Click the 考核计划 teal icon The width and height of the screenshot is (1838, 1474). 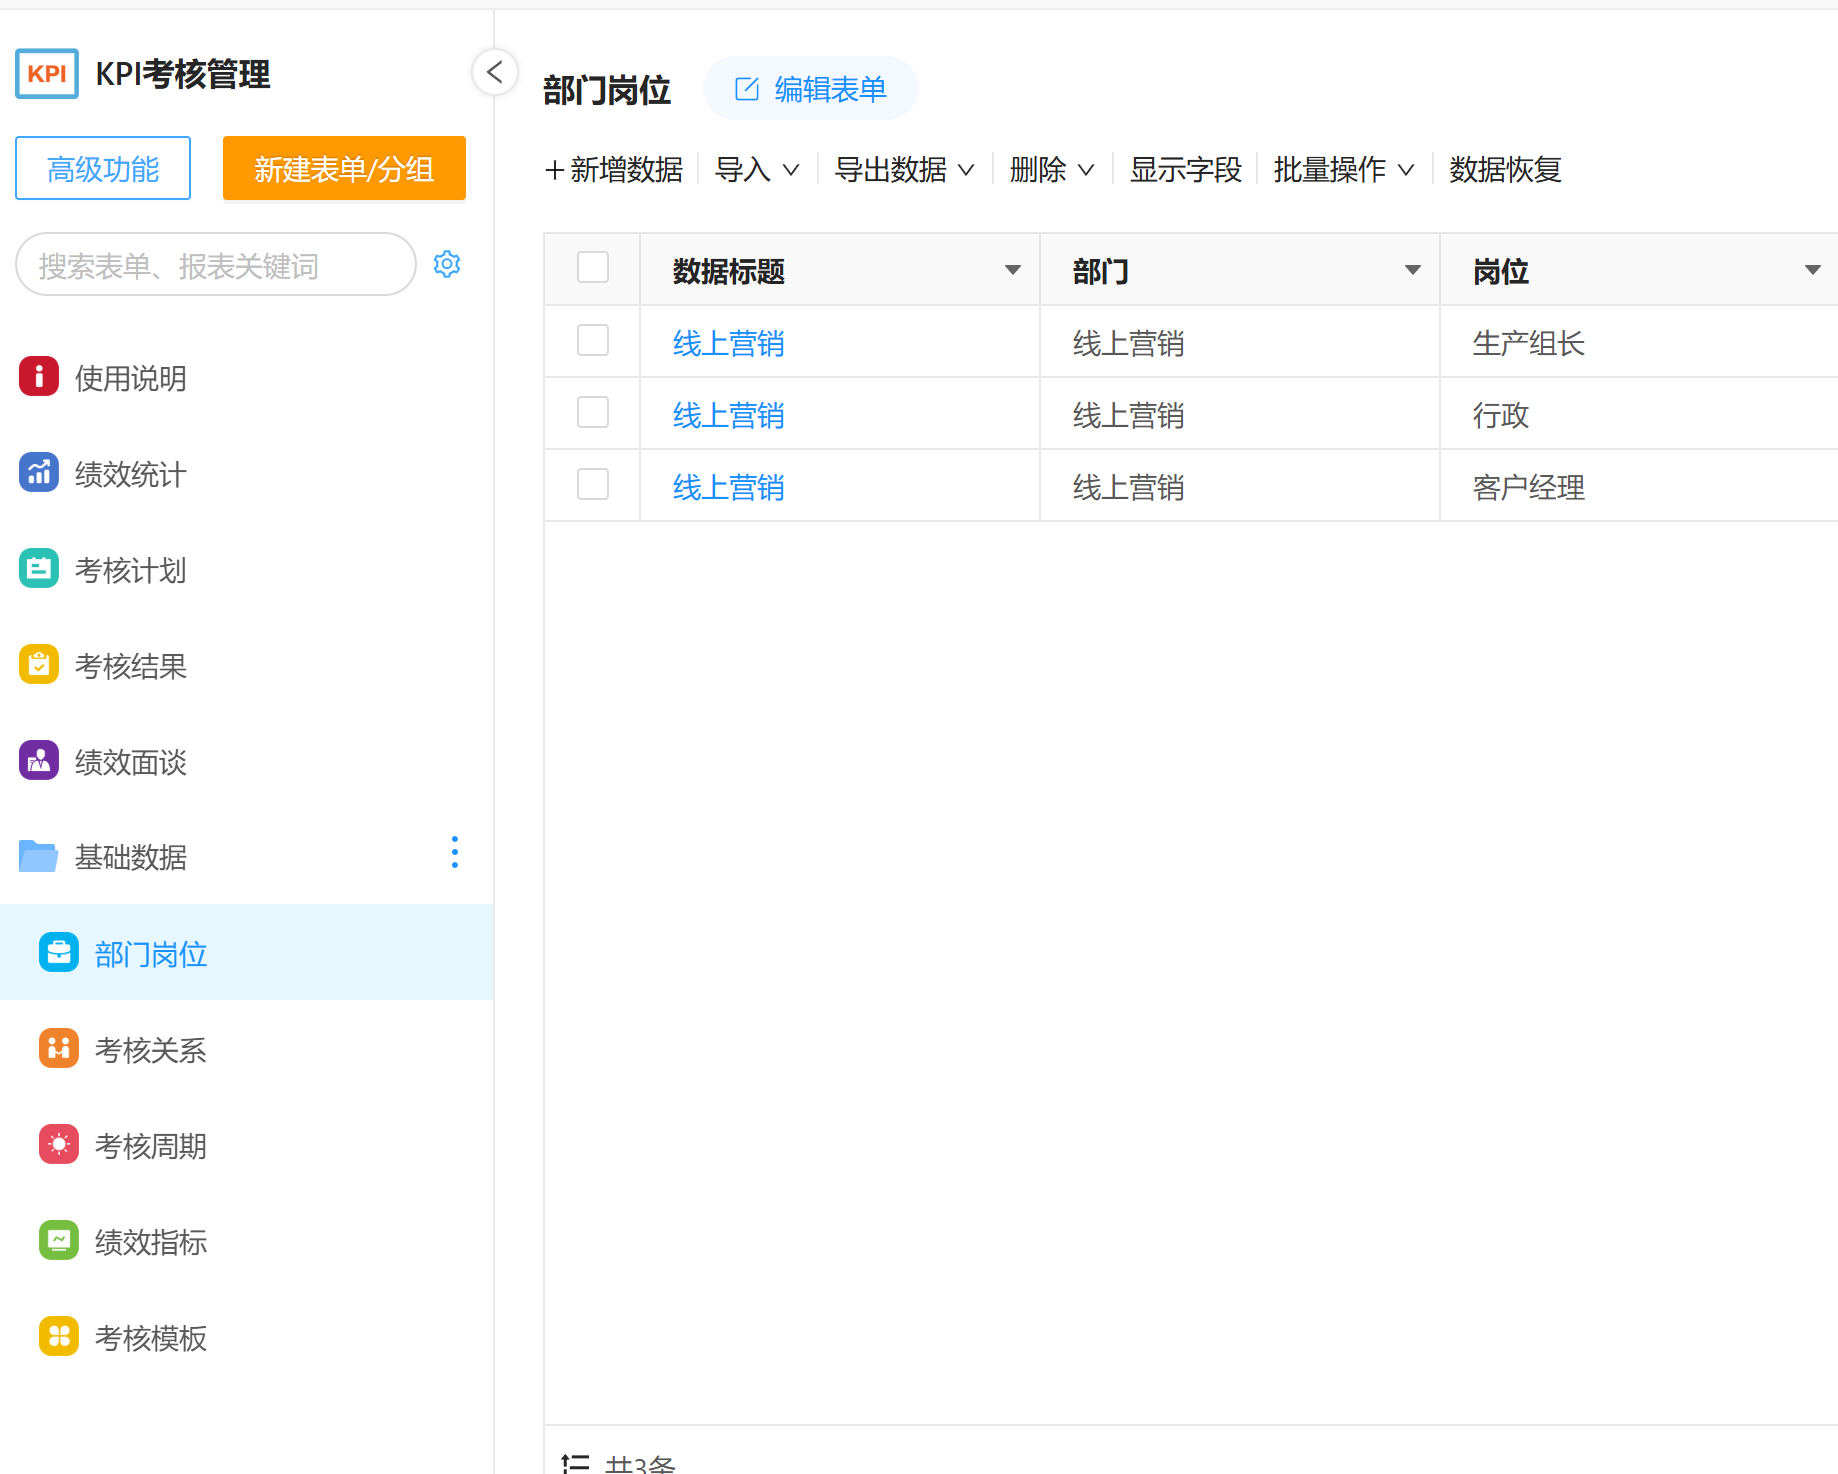[39, 569]
